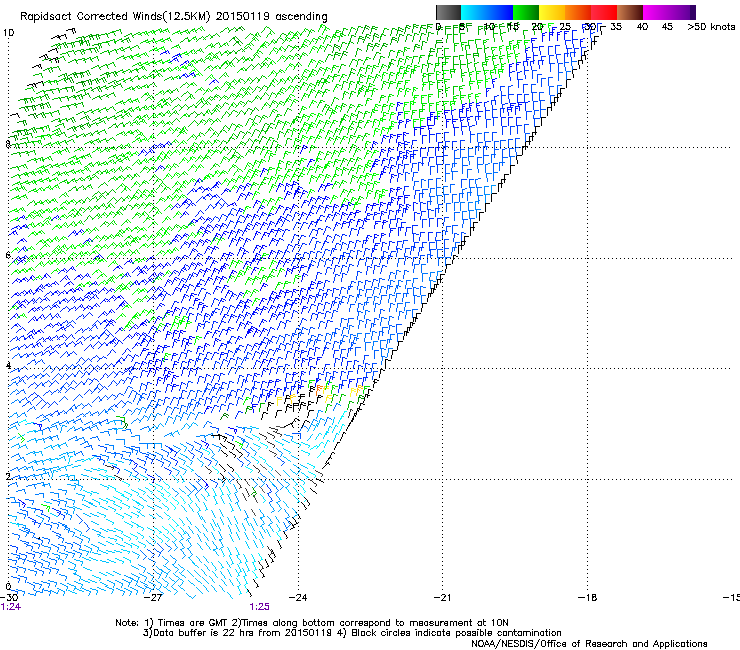Click the '35' knots legend label
Screen dimensions: 740x650
point(616,27)
